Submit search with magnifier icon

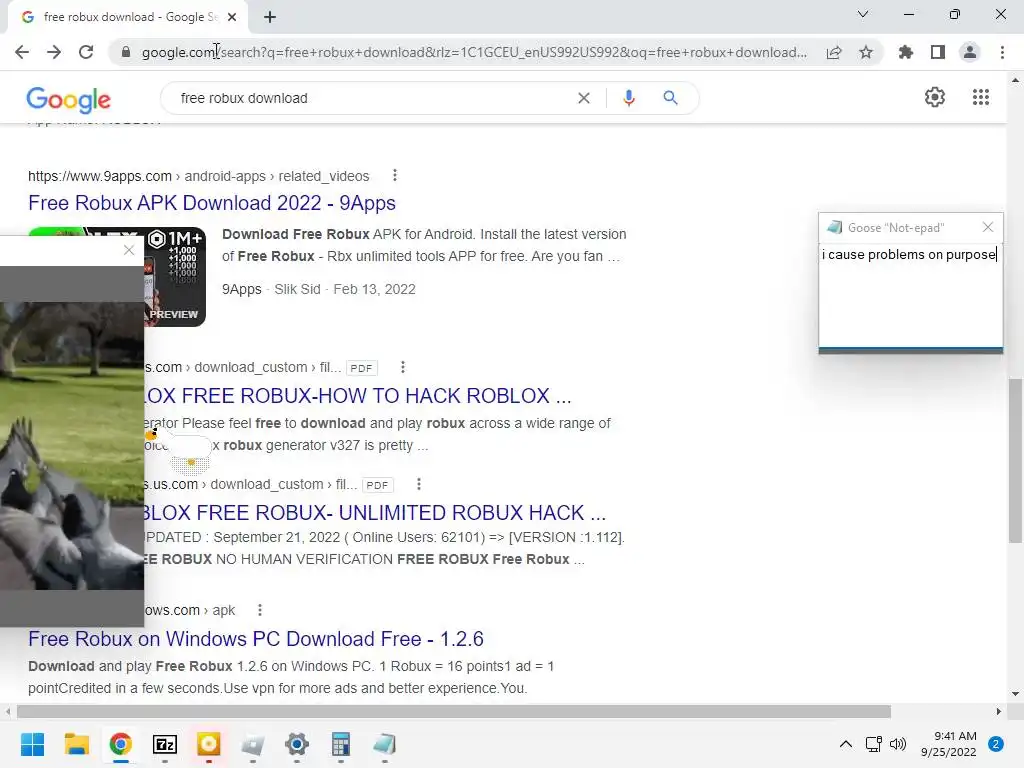click(x=670, y=98)
